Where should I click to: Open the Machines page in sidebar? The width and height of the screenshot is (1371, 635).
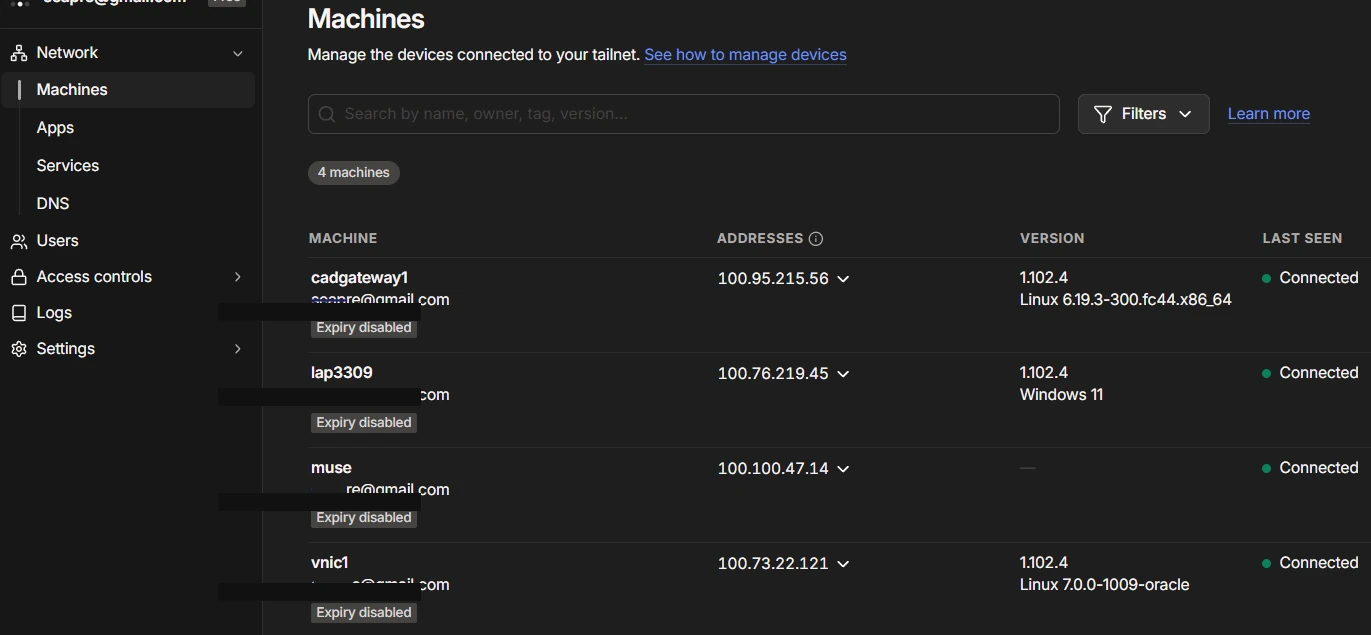[128, 90]
